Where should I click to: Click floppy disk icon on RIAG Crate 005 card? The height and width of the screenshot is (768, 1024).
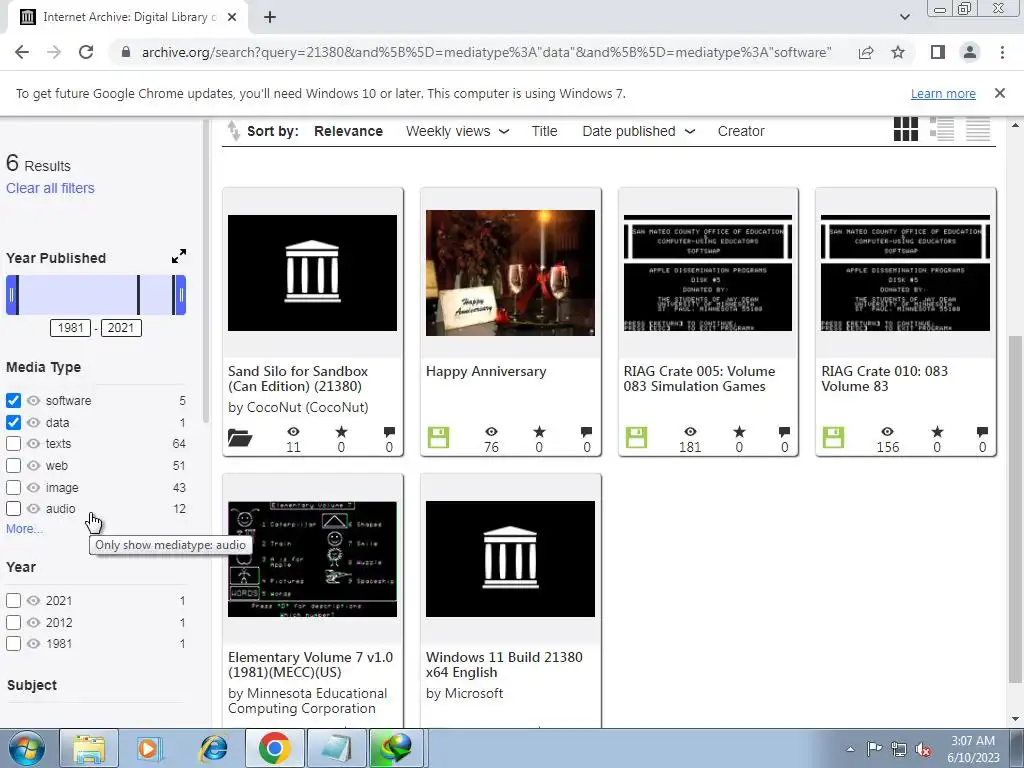point(636,438)
